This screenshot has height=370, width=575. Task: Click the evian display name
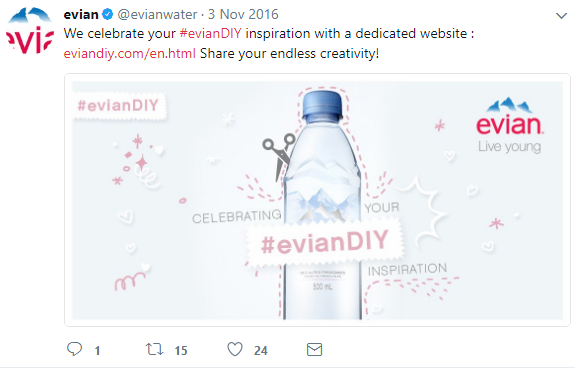point(81,14)
